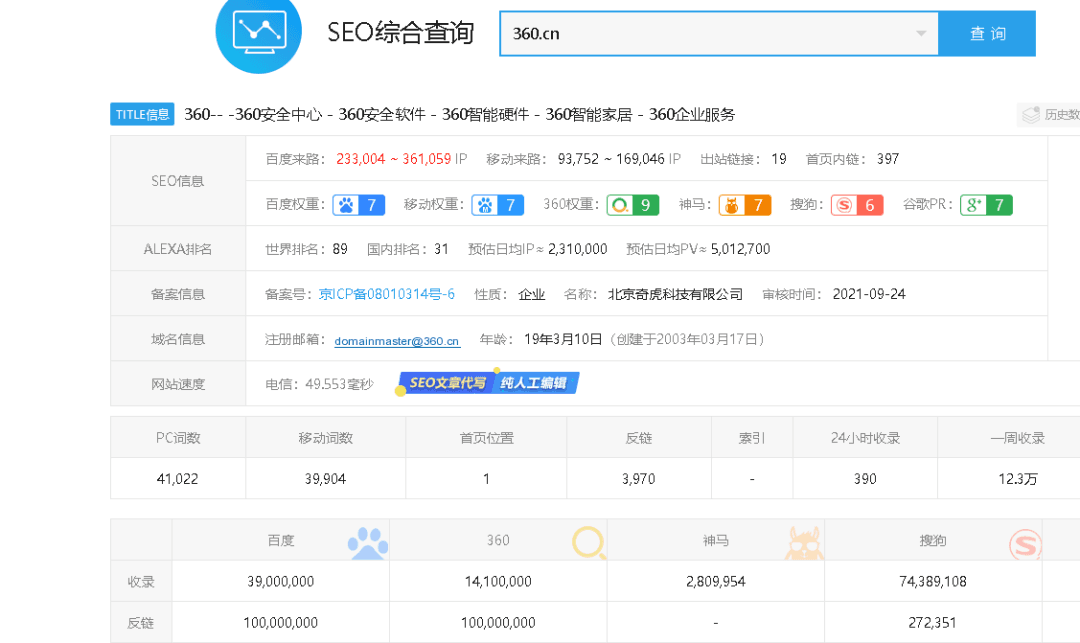
Task: Click the SEO信息 row header
Action: pos(178,181)
